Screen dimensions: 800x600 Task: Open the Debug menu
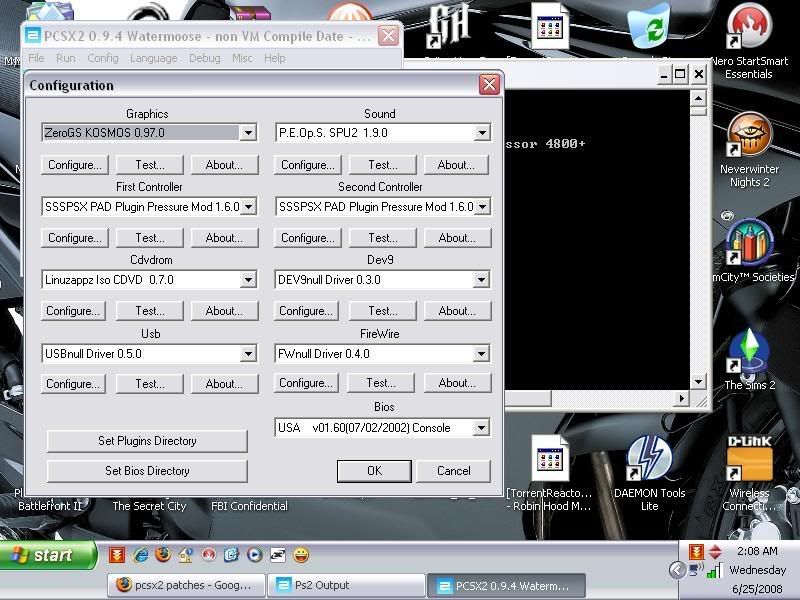coord(205,58)
